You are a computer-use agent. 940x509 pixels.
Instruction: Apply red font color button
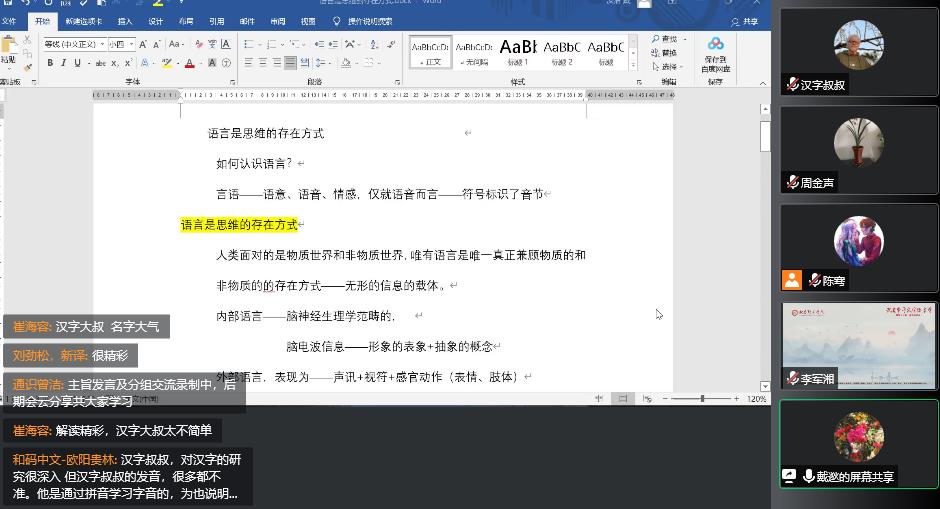(x=189, y=63)
